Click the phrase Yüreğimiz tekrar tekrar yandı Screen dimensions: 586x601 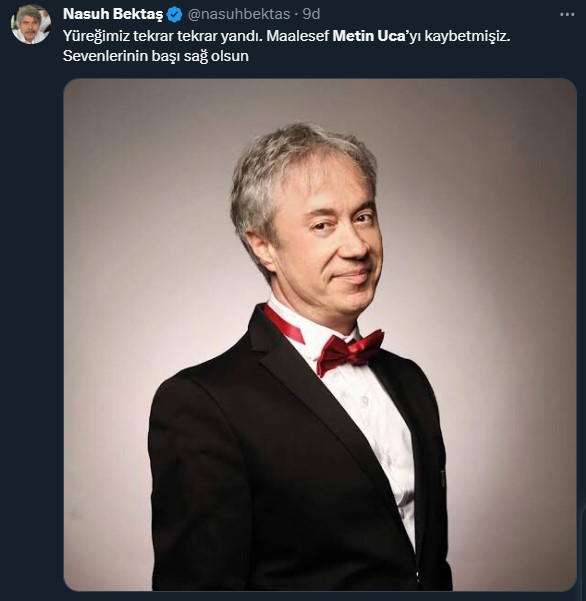(x=163, y=36)
